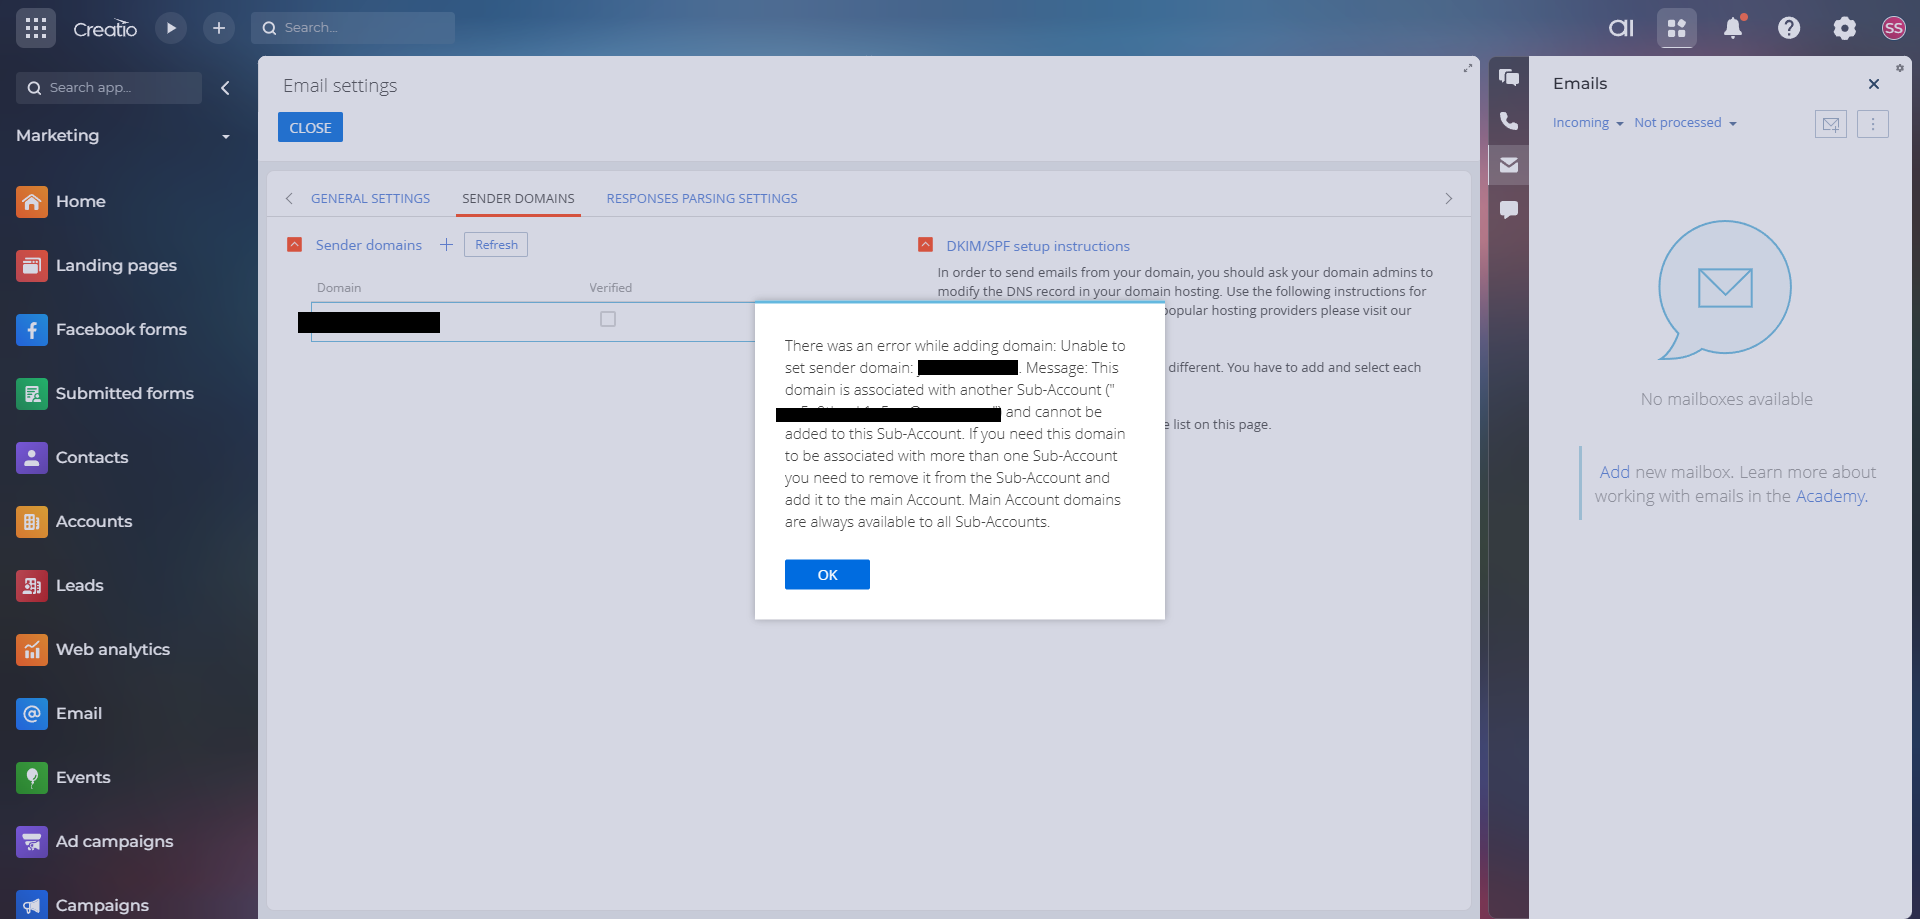The height and width of the screenshot is (919, 1920).
Task: Click the Emails panel settings small gear
Action: click(x=1900, y=68)
